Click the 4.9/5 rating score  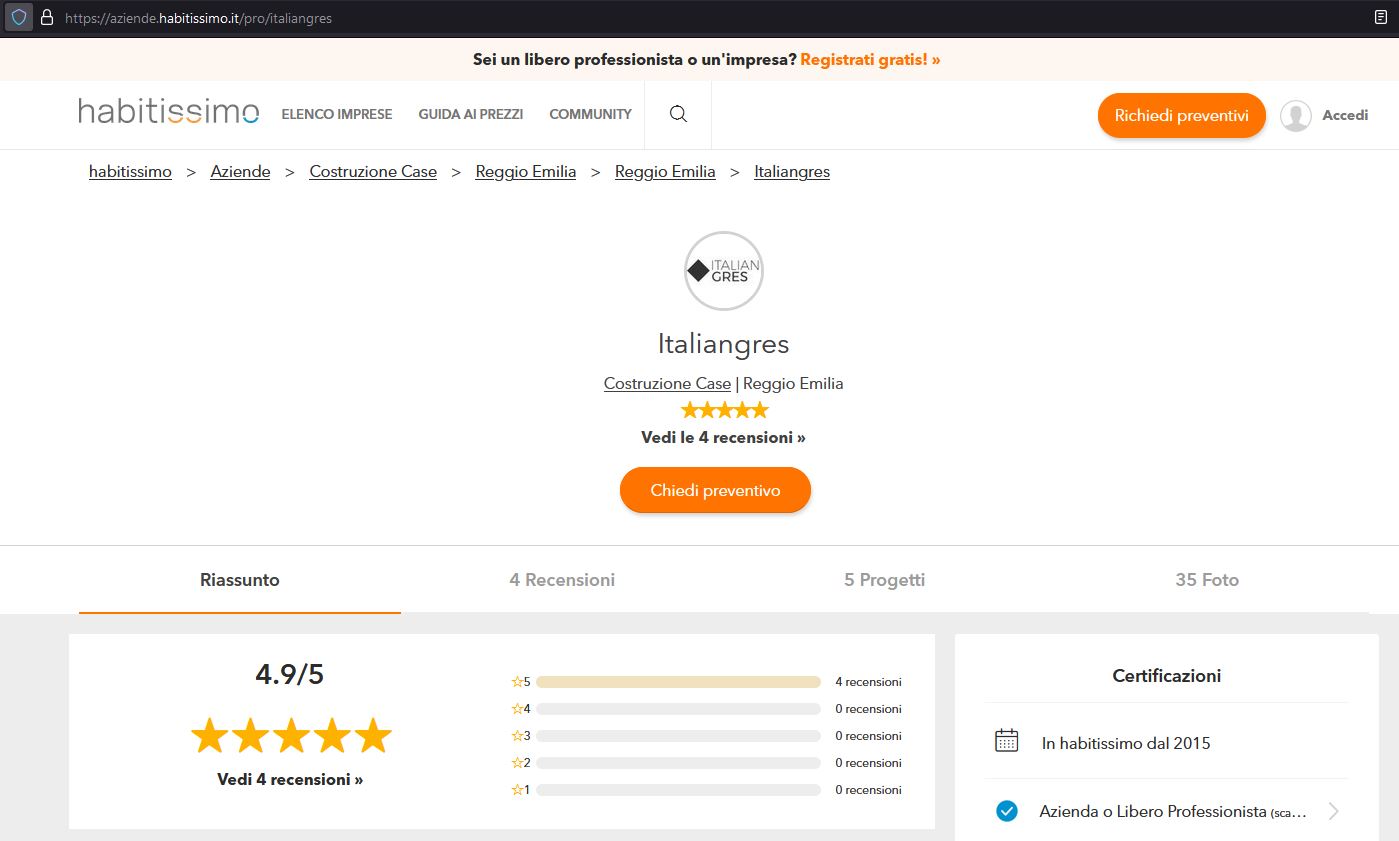tap(290, 675)
